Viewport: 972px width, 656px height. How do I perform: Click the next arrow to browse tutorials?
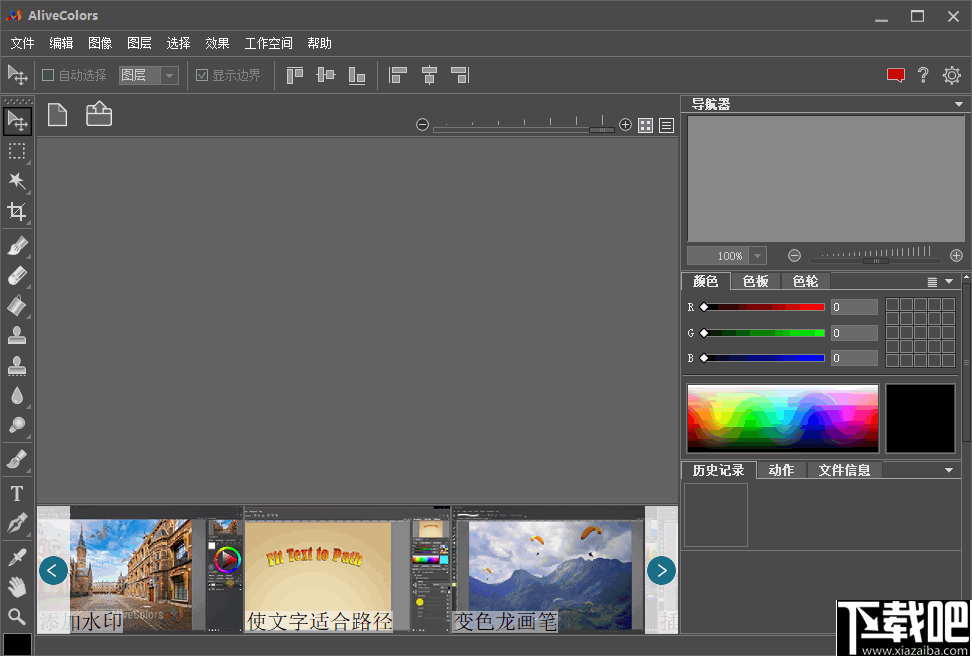click(x=661, y=570)
